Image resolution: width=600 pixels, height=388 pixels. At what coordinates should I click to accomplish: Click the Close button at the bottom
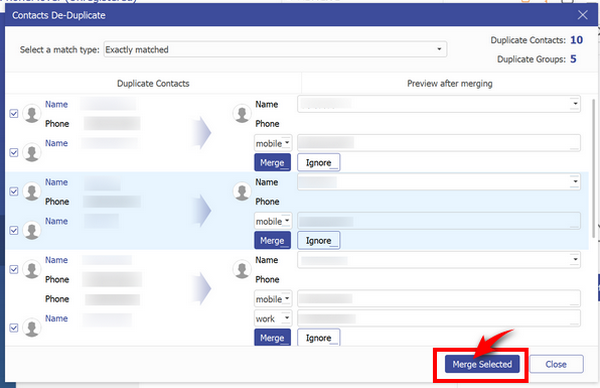[x=556, y=364]
